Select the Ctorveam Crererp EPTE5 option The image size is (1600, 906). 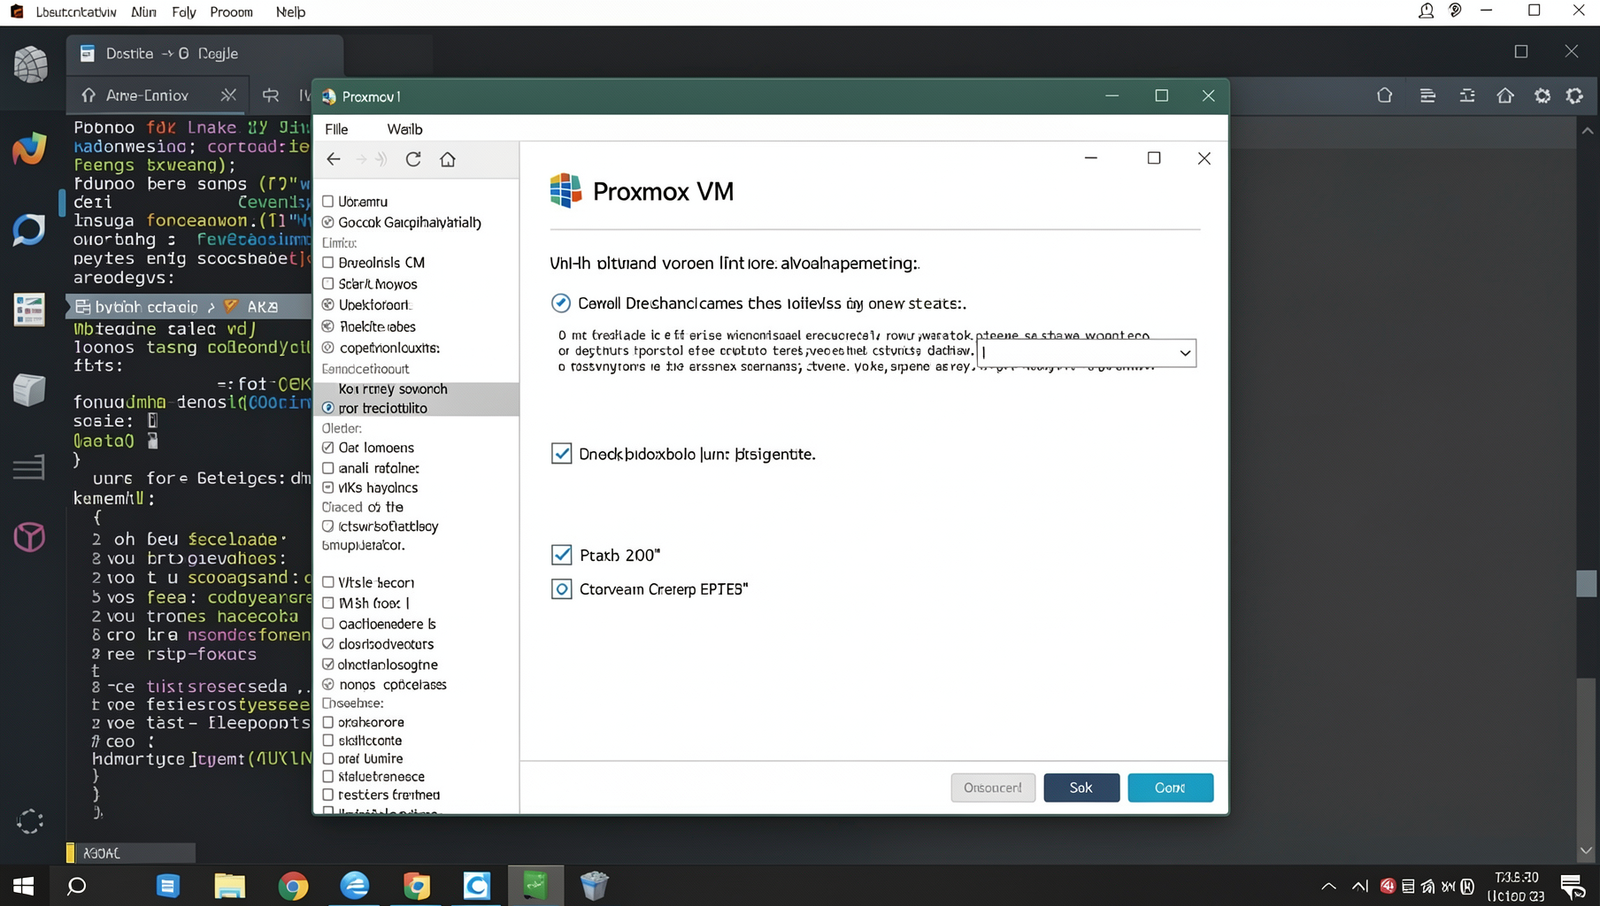tap(561, 589)
